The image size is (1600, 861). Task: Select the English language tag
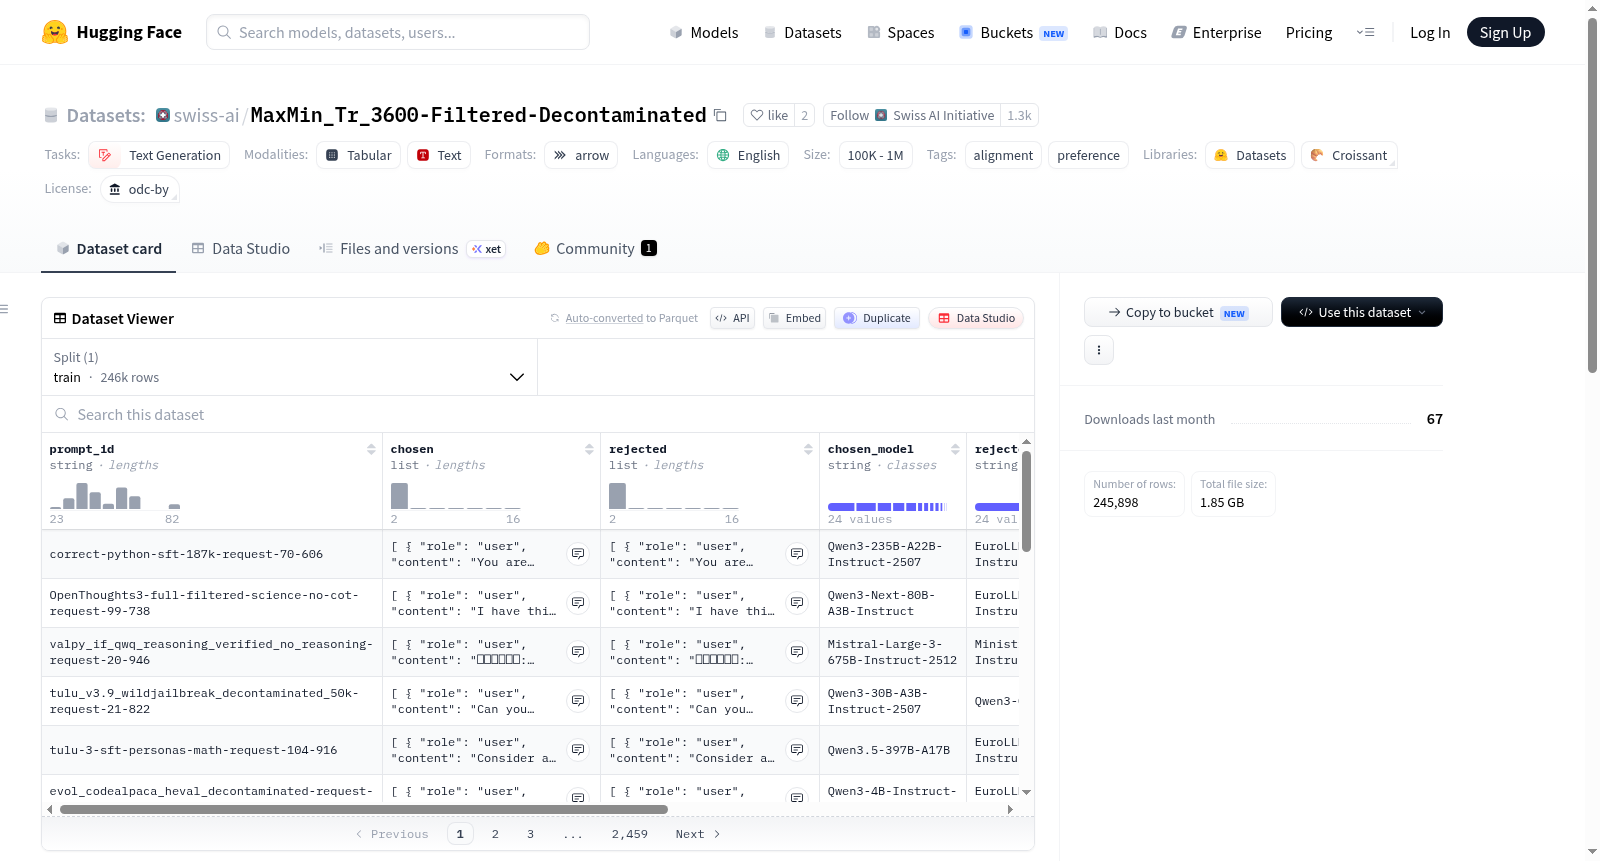[x=748, y=155]
